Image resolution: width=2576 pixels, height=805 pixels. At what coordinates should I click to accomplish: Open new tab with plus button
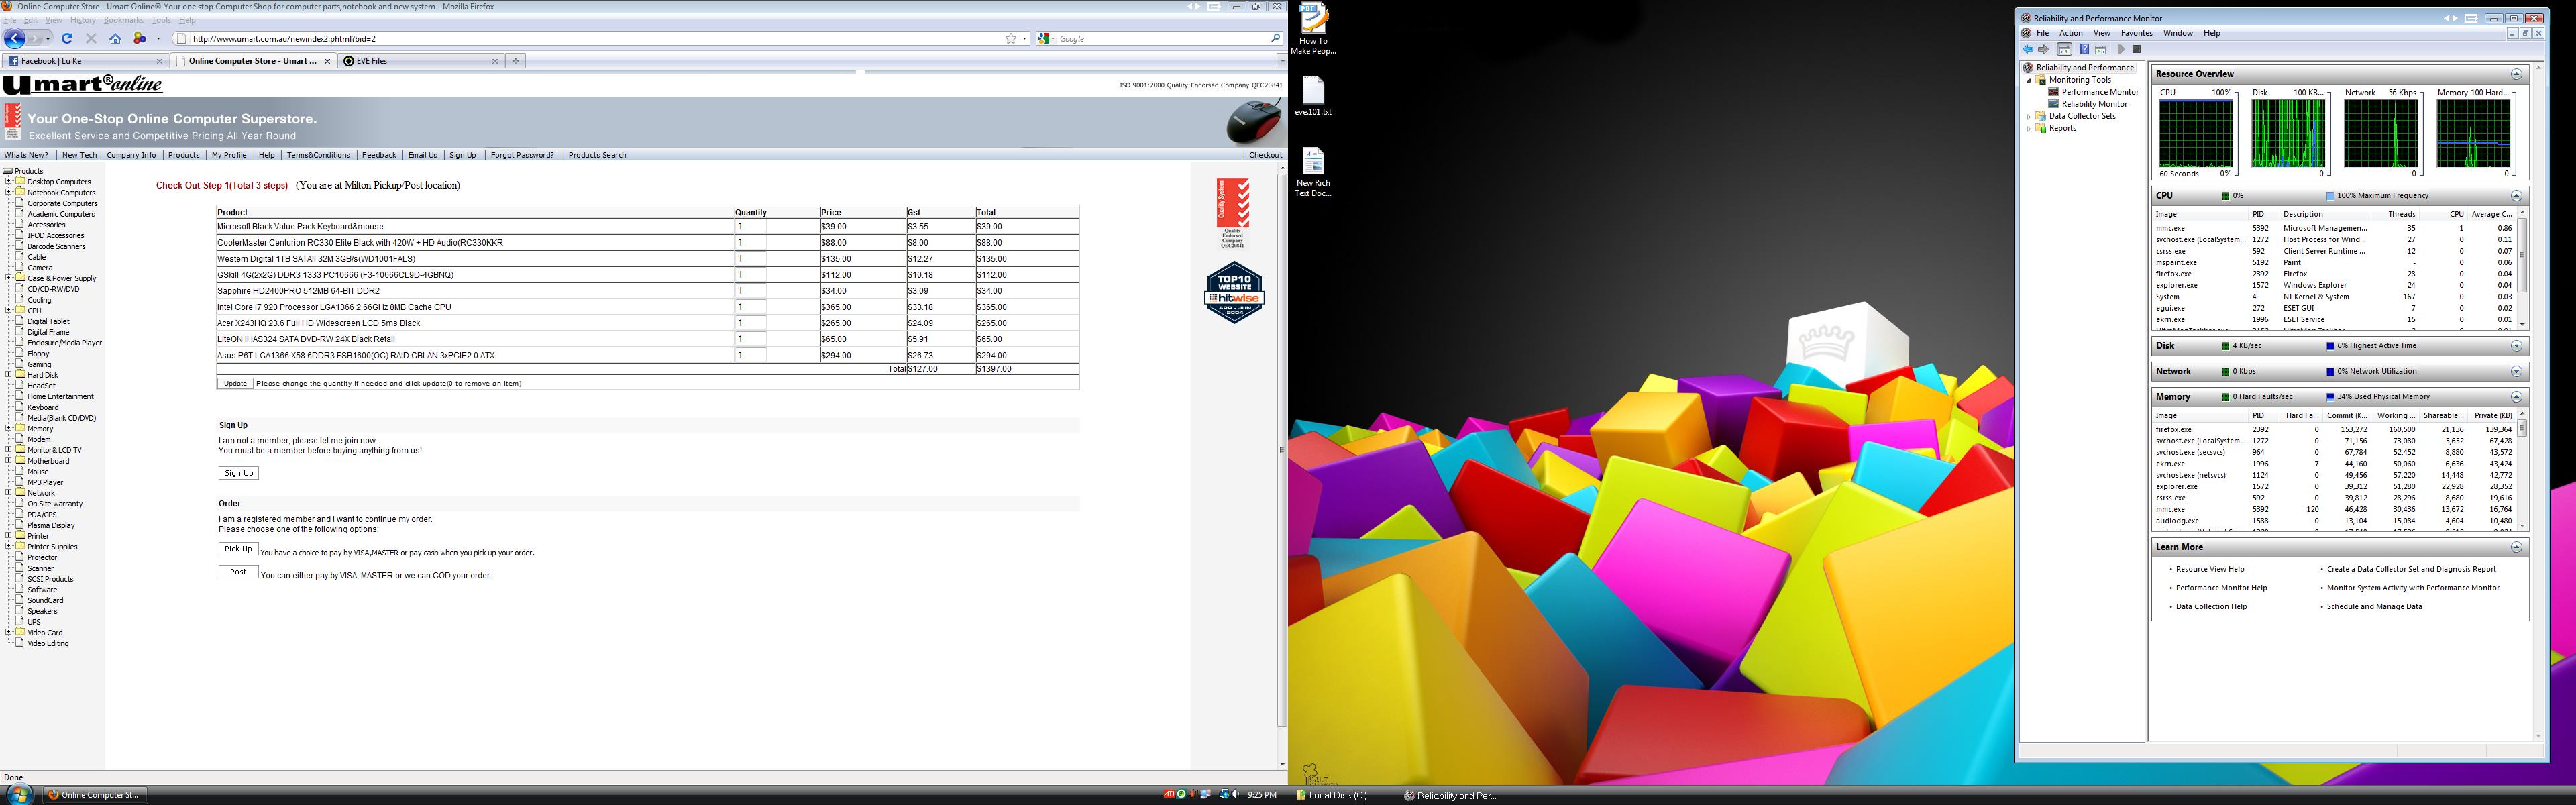(x=516, y=61)
